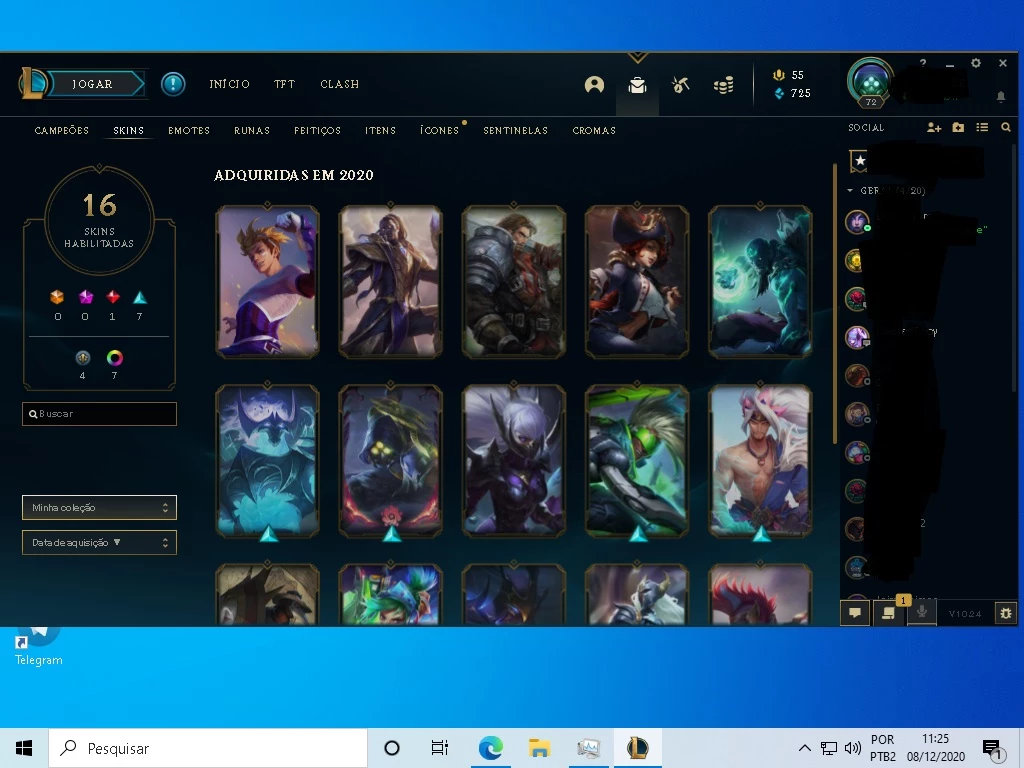Select the pirate-hat Miss Fortune skin card
Viewport: 1024px width, 768px height.
(637, 281)
